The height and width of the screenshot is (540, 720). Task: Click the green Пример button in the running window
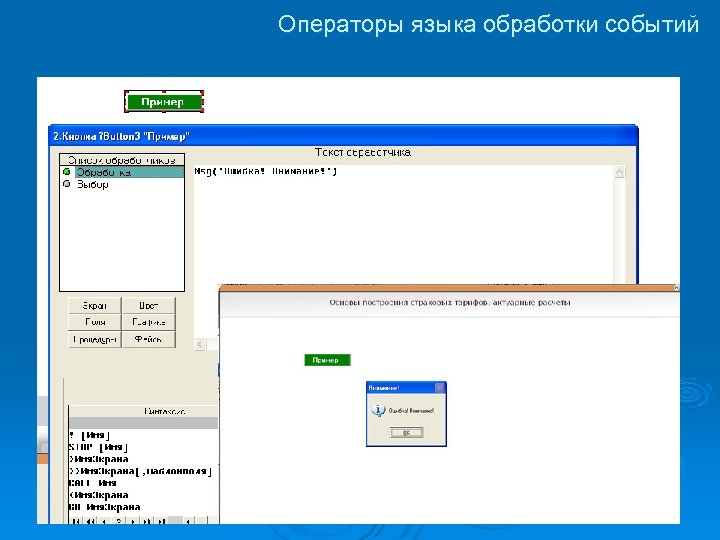pos(327,360)
